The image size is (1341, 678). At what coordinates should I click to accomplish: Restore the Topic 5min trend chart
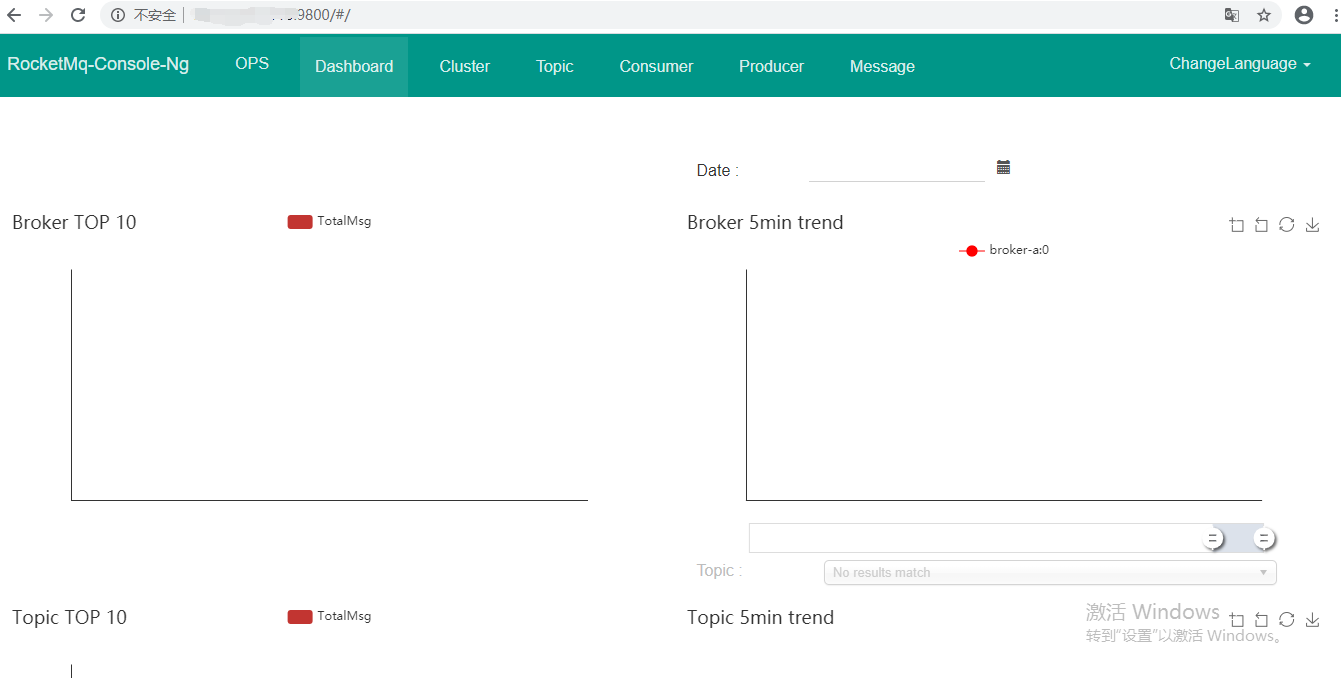point(1287,620)
